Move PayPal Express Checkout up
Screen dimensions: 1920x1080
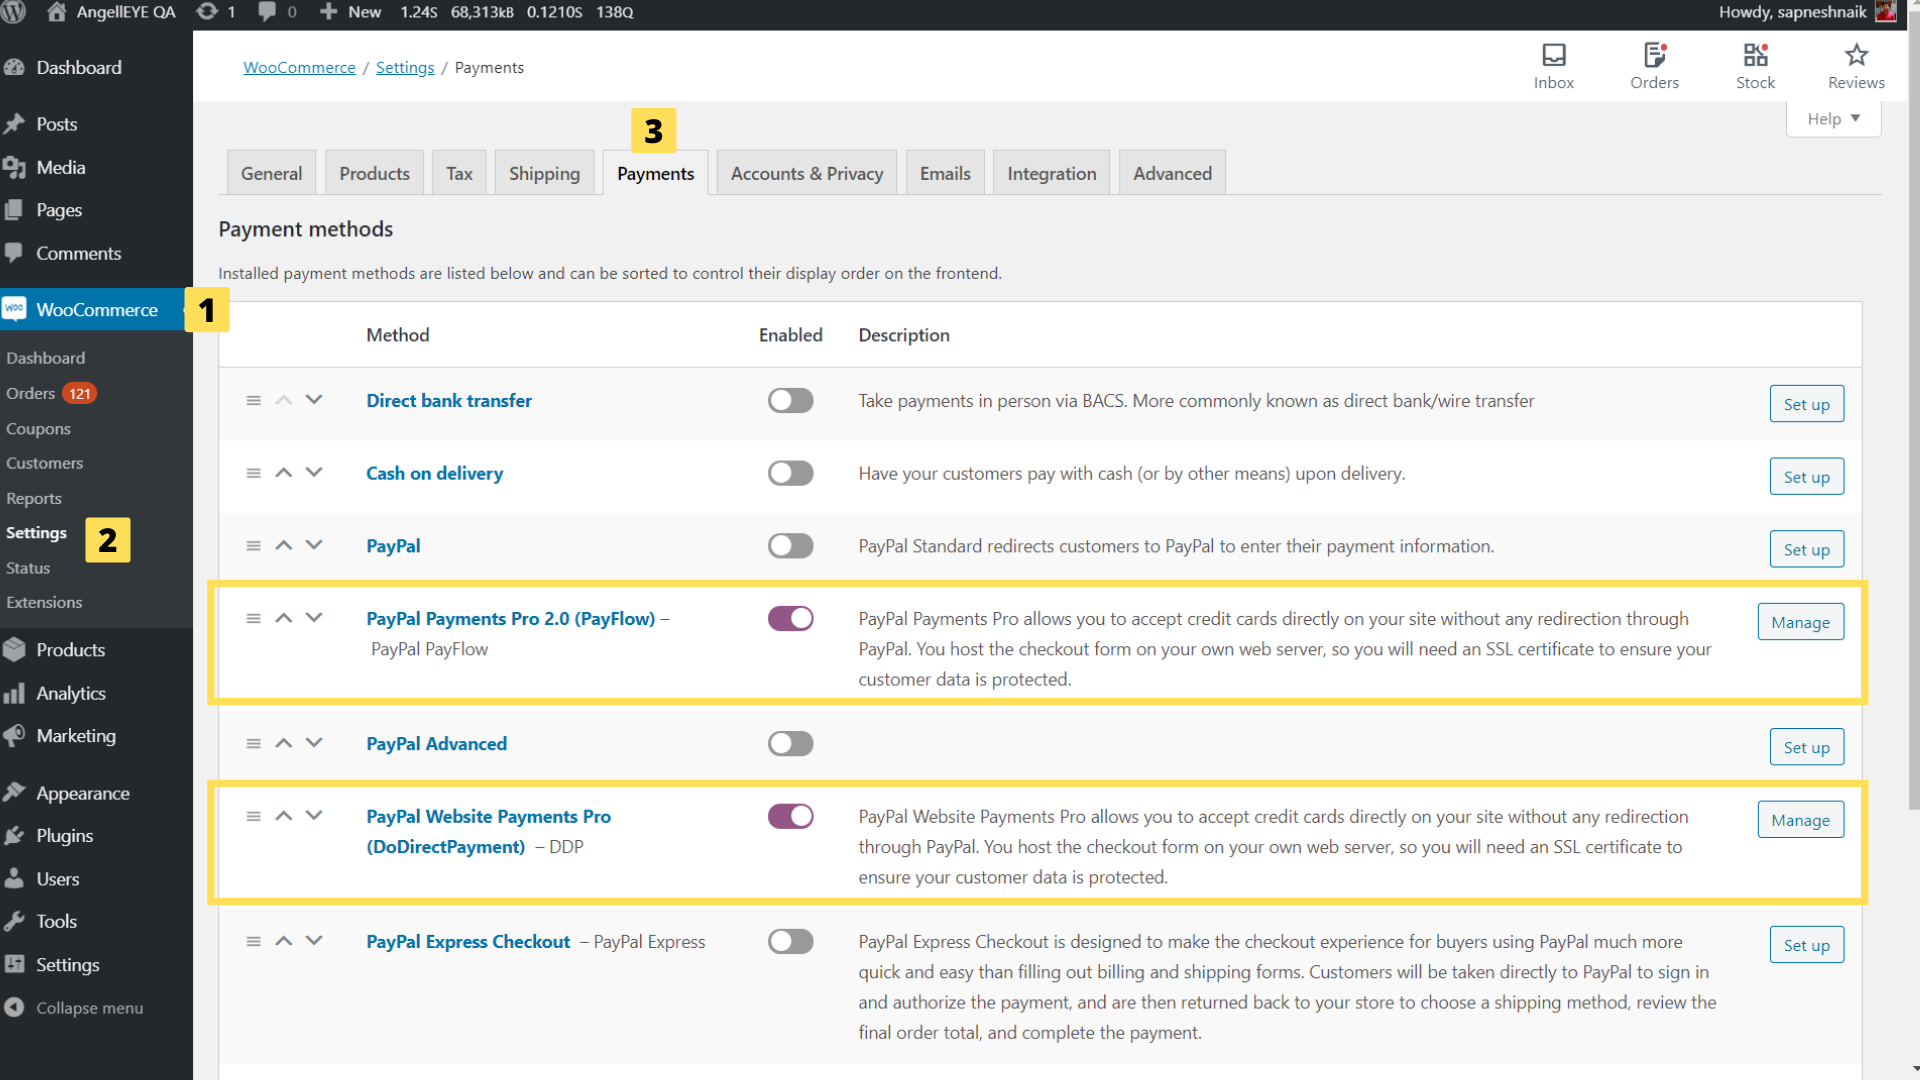(284, 941)
